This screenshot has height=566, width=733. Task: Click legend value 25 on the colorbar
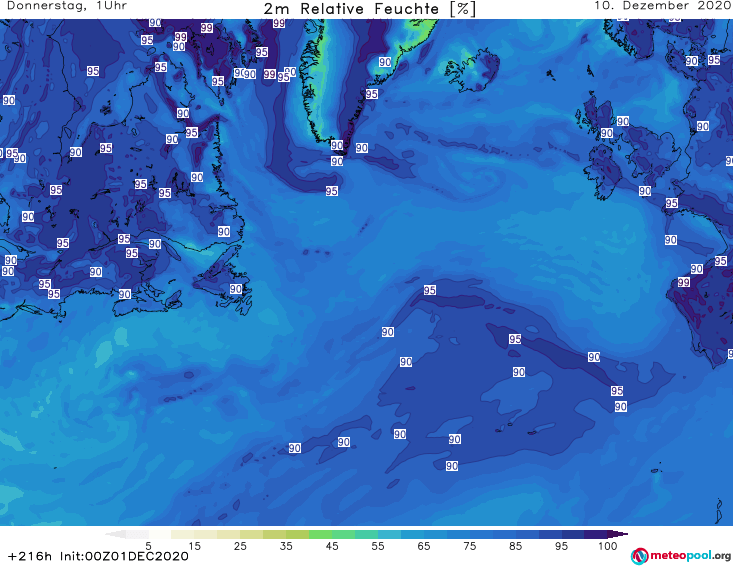pos(240,546)
